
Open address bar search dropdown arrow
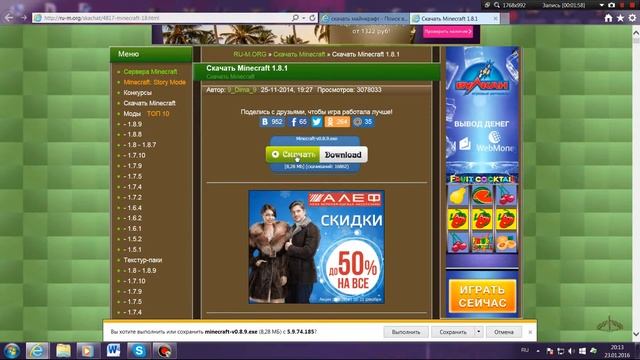(x=303, y=18)
